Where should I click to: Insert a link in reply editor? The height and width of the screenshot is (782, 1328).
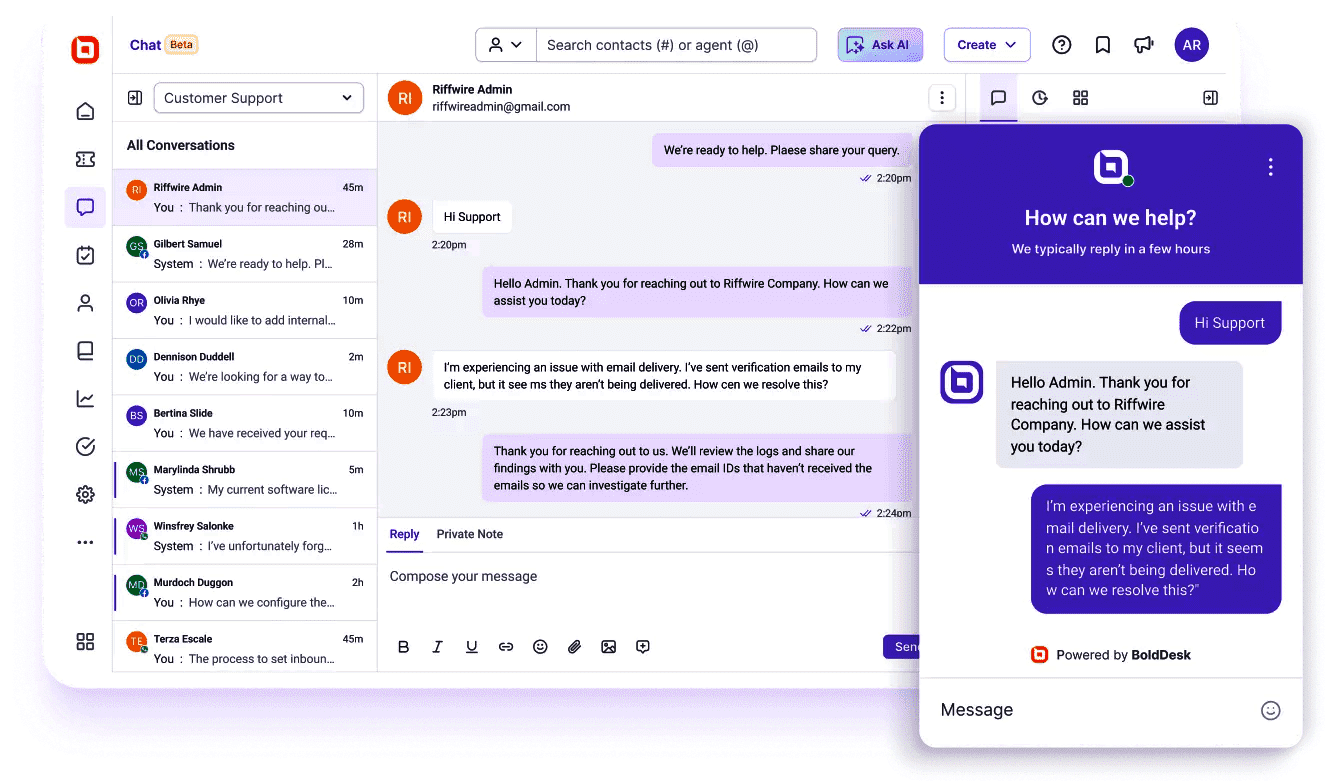(x=506, y=647)
